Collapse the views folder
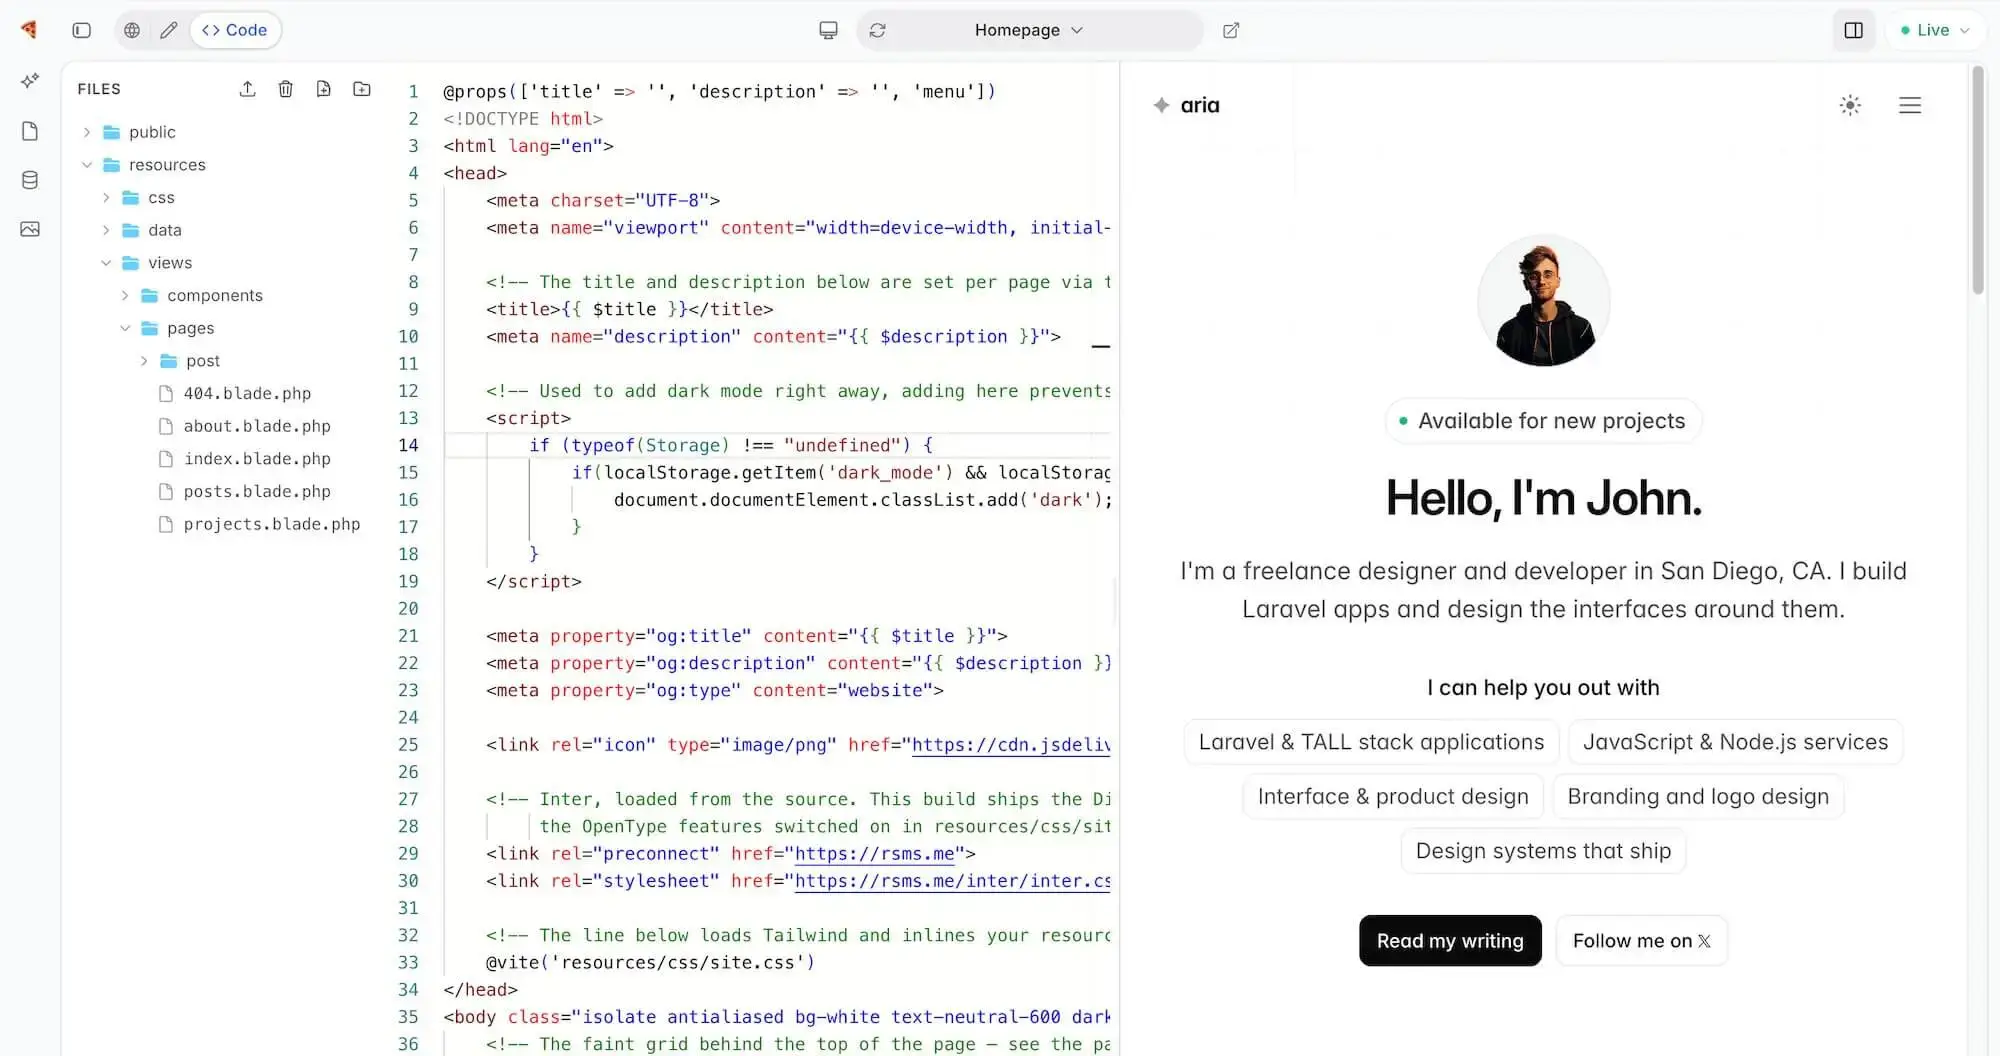 coord(106,263)
